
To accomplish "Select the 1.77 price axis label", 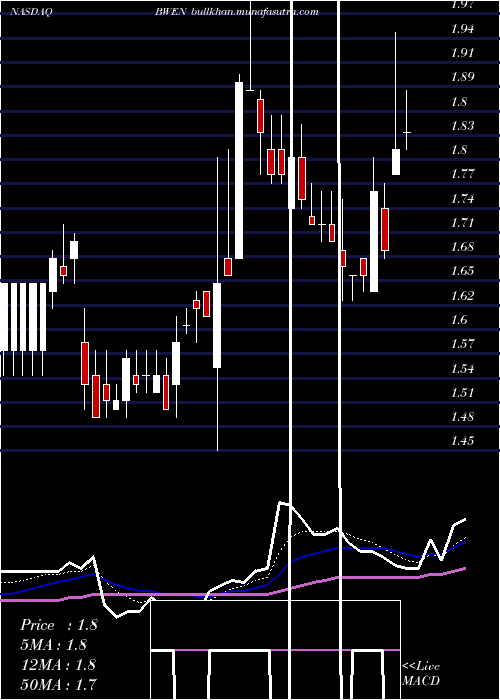I will [x=462, y=174].
